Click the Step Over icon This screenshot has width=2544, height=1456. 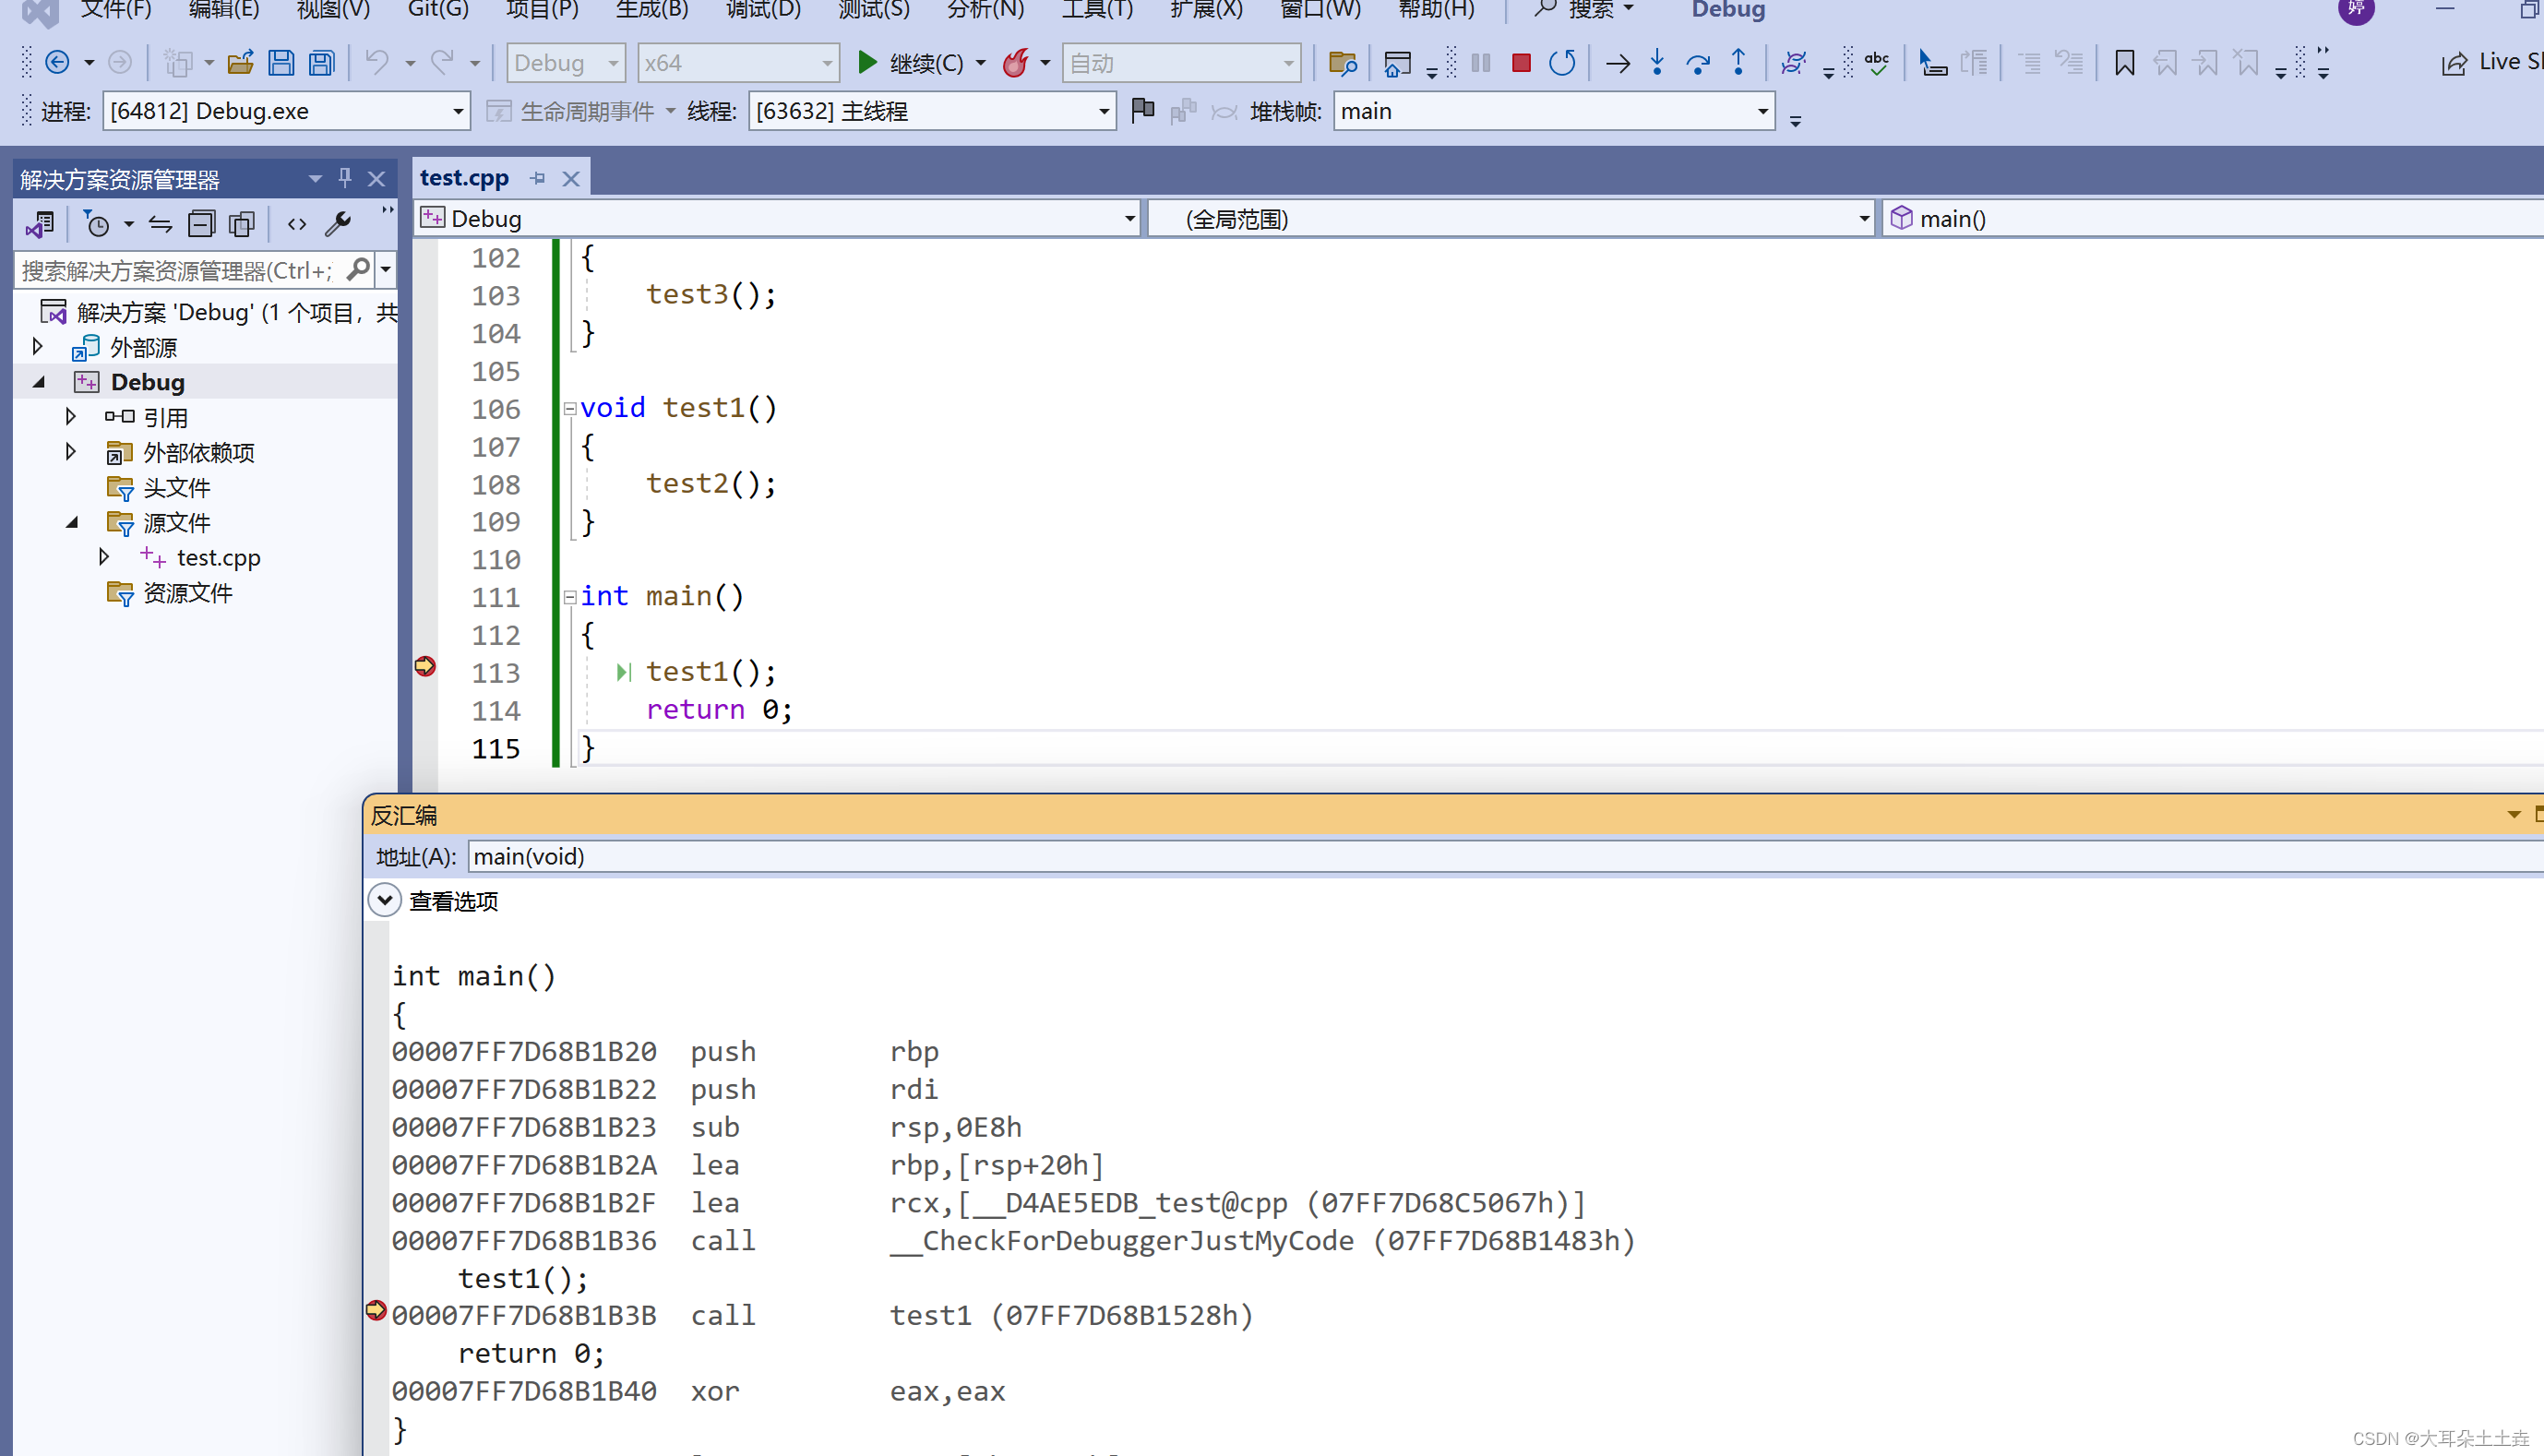1697,64
